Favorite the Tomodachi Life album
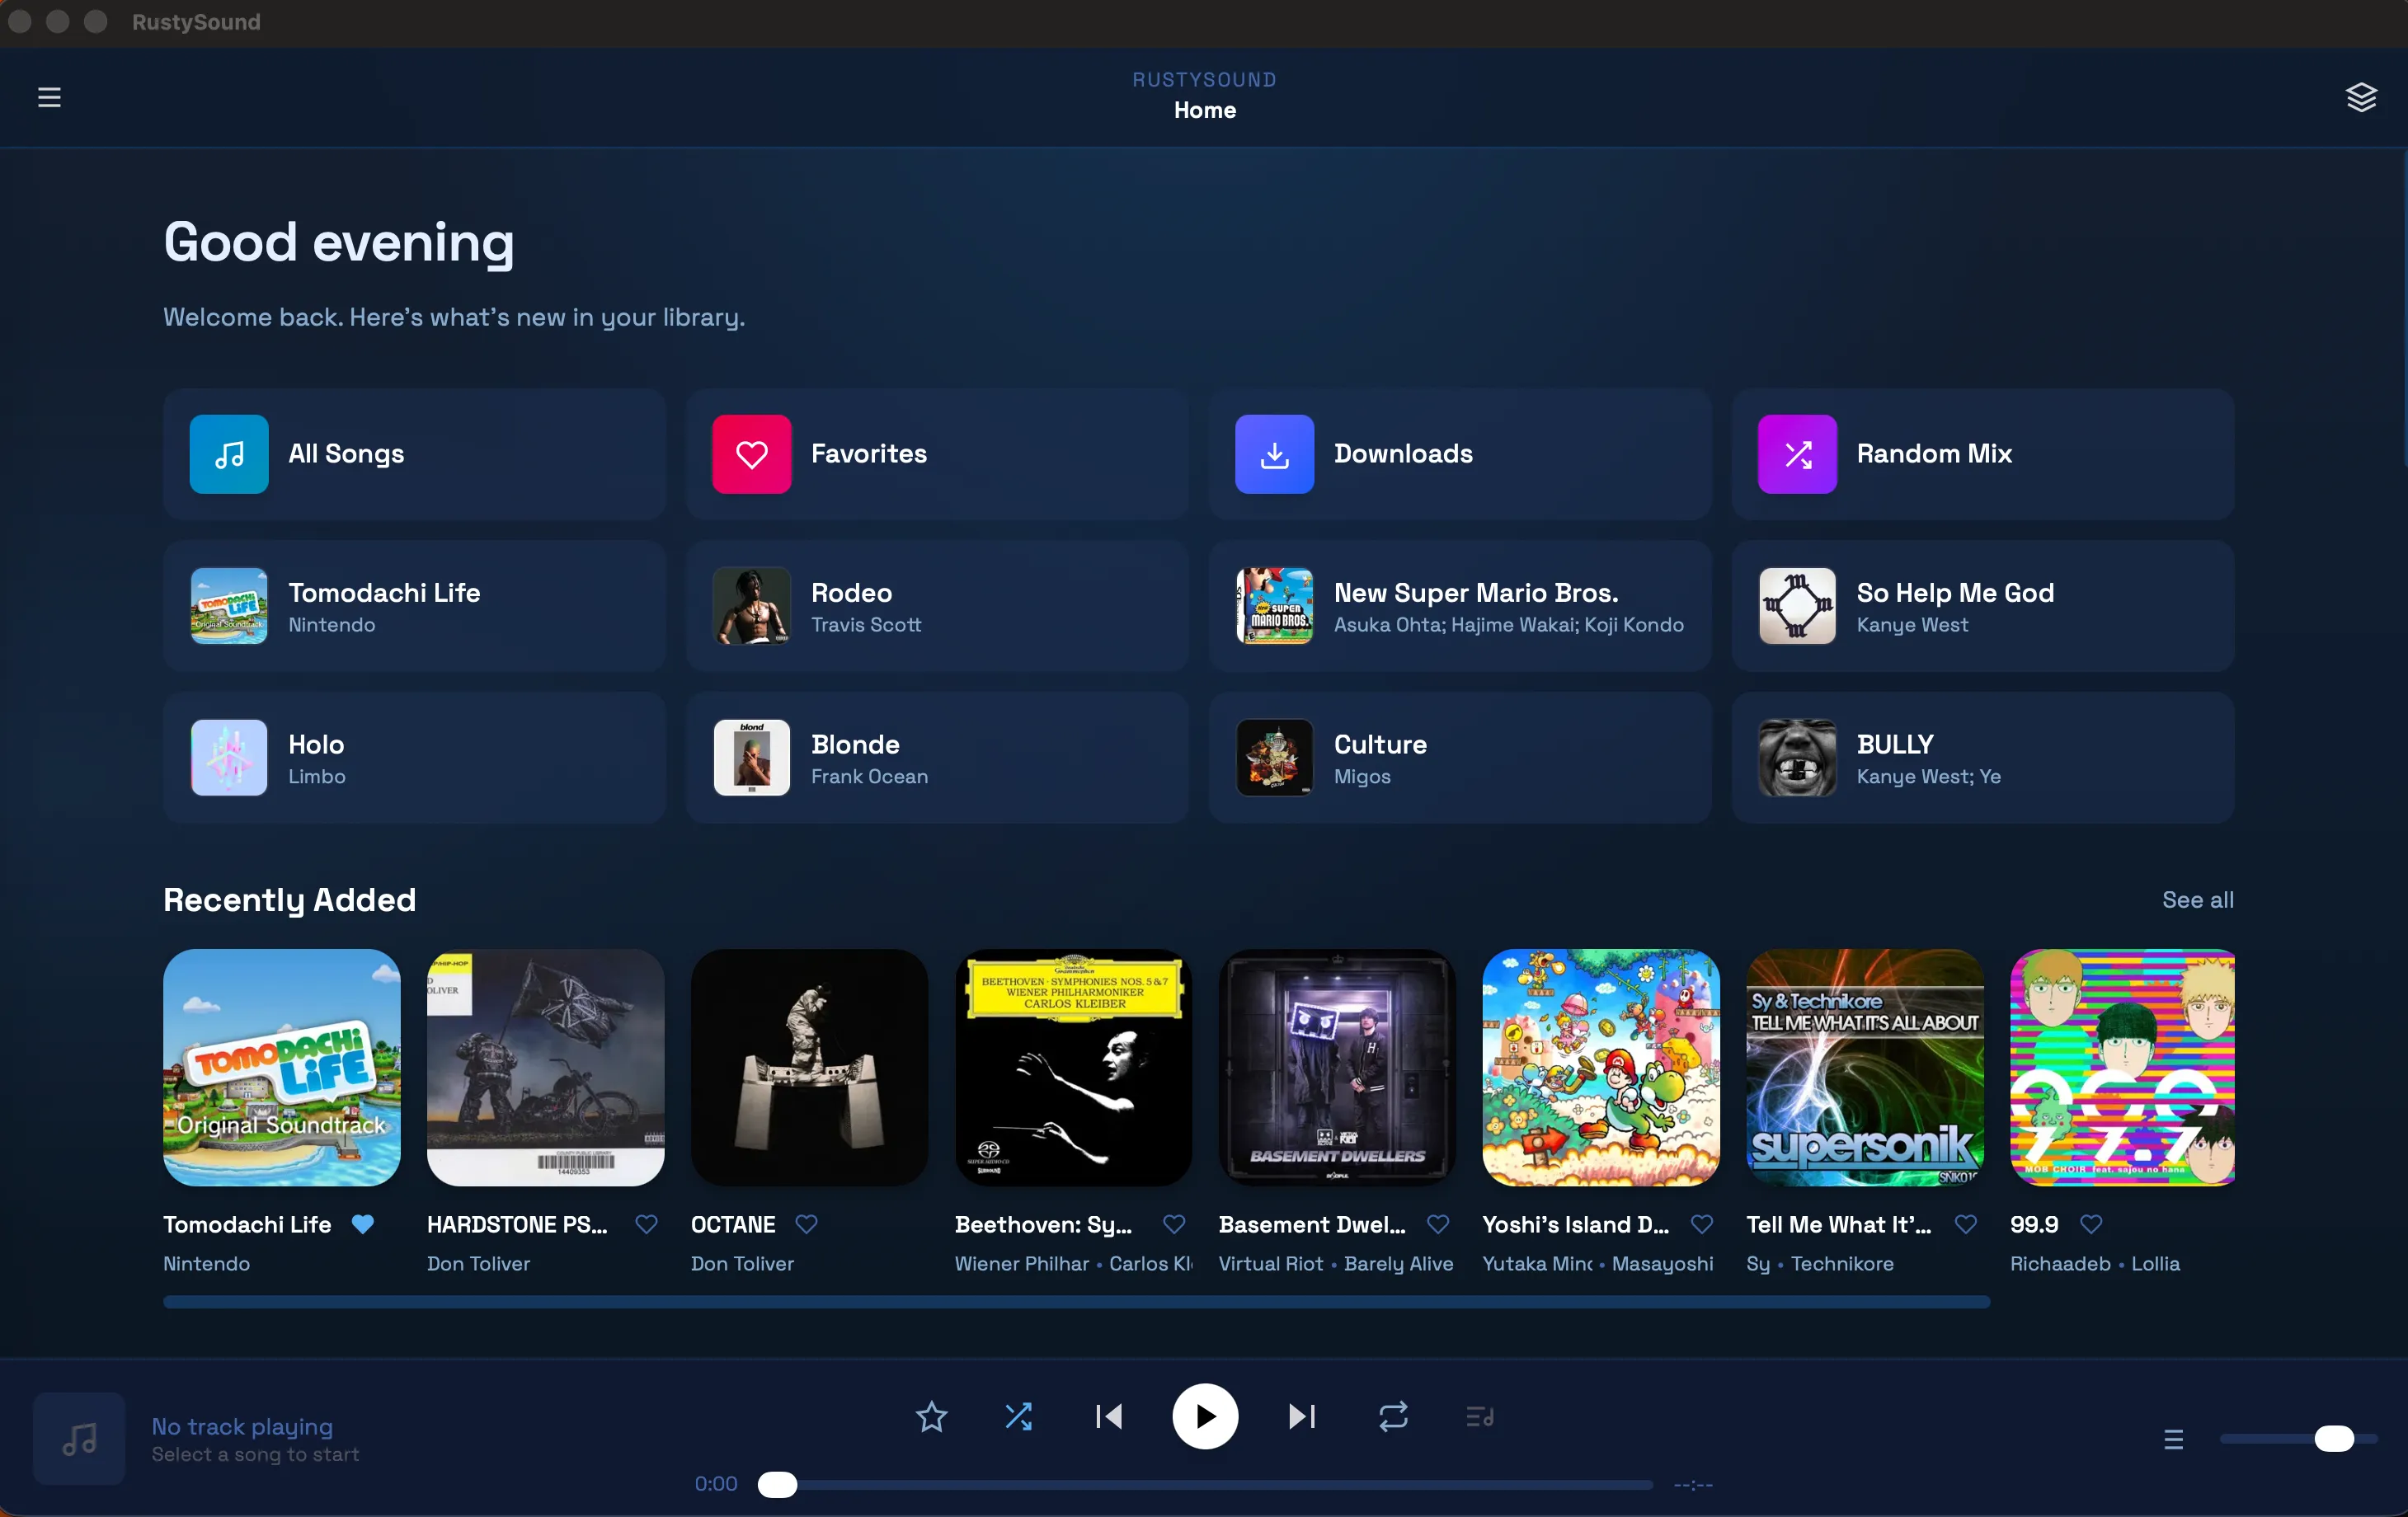2408x1517 pixels. pos(362,1224)
